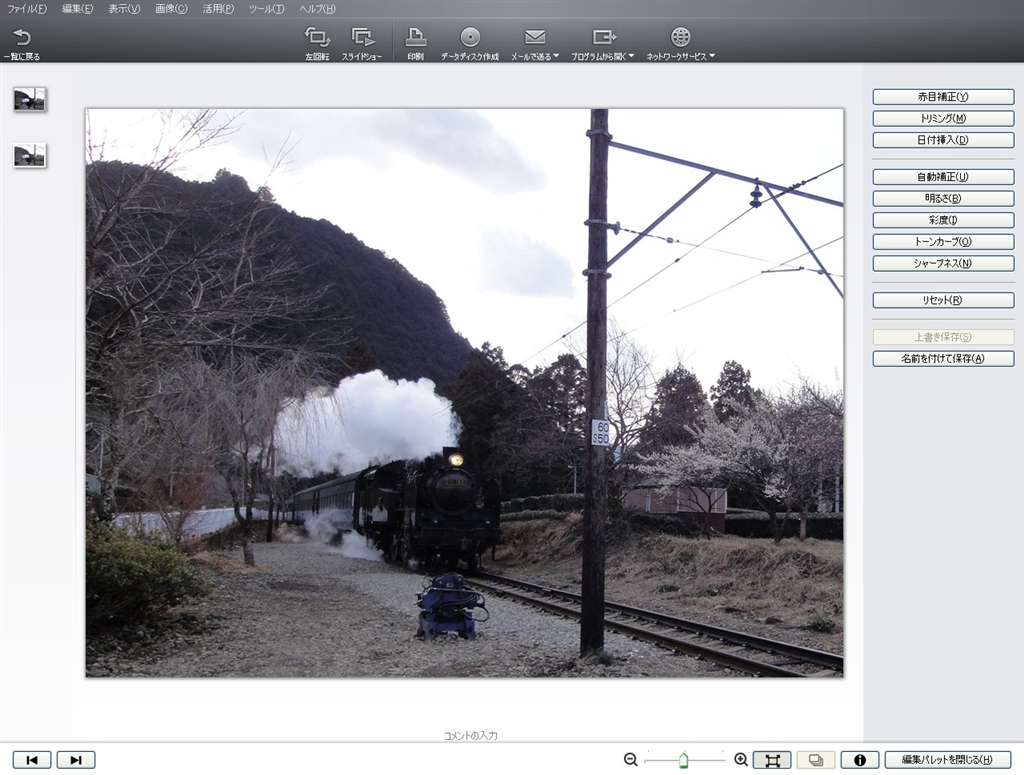The height and width of the screenshot is (775, 1024).
Task: Click the network service (ネットワークサービス) globe icon
Action: tap(680, 37)
